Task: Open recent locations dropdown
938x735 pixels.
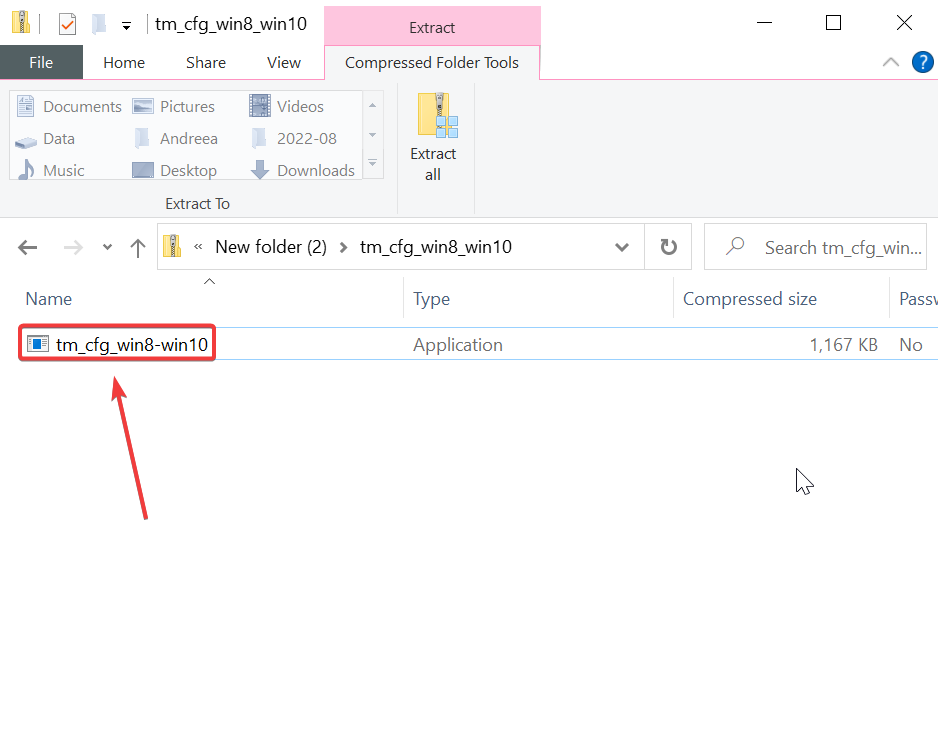Action: coord(107,247)
